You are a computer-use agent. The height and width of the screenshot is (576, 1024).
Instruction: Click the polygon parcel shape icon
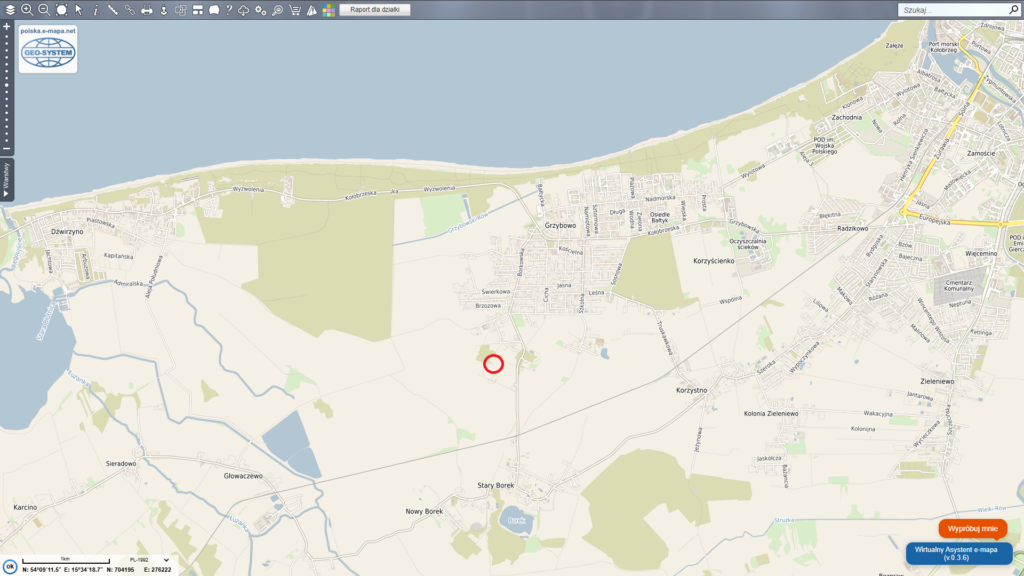(x=214, y=10)
